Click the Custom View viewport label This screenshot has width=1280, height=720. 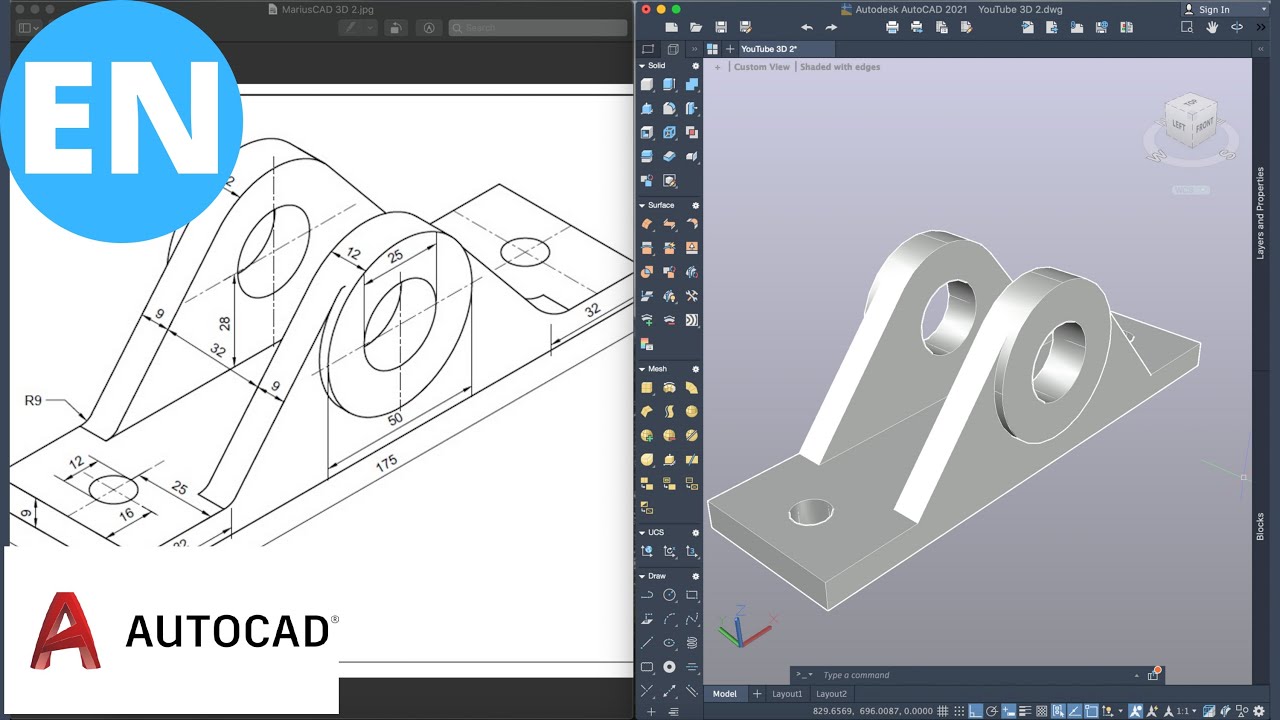(762, 67)
